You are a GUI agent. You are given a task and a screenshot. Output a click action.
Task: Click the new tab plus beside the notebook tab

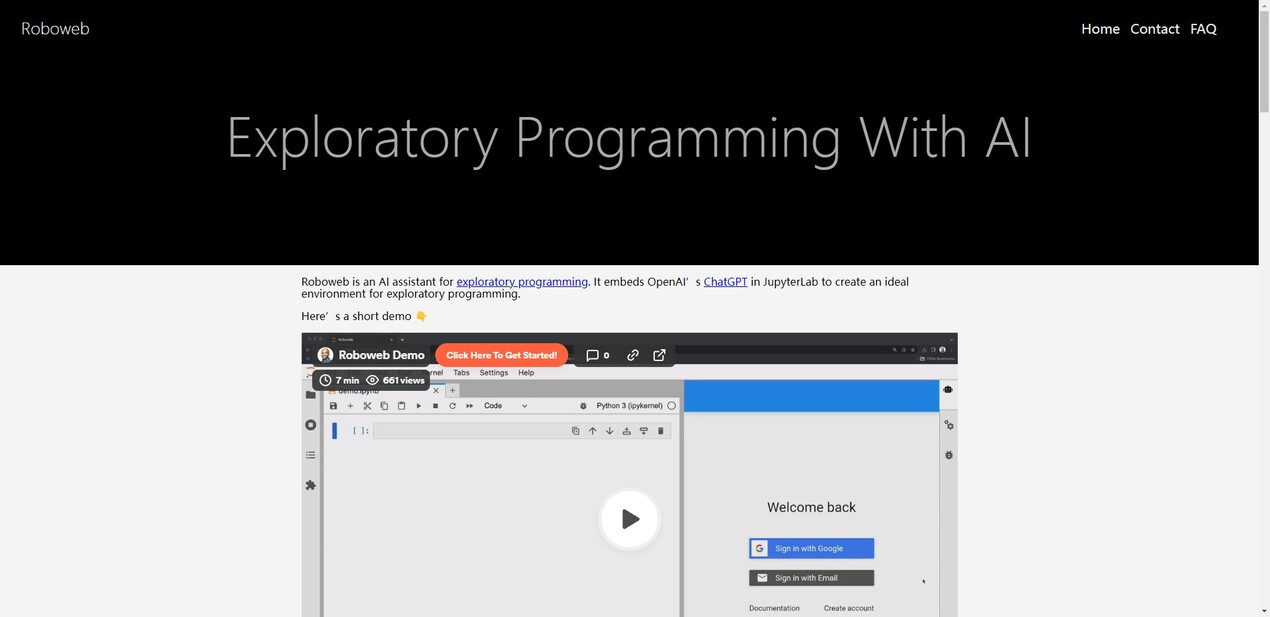tap(452, 391)
